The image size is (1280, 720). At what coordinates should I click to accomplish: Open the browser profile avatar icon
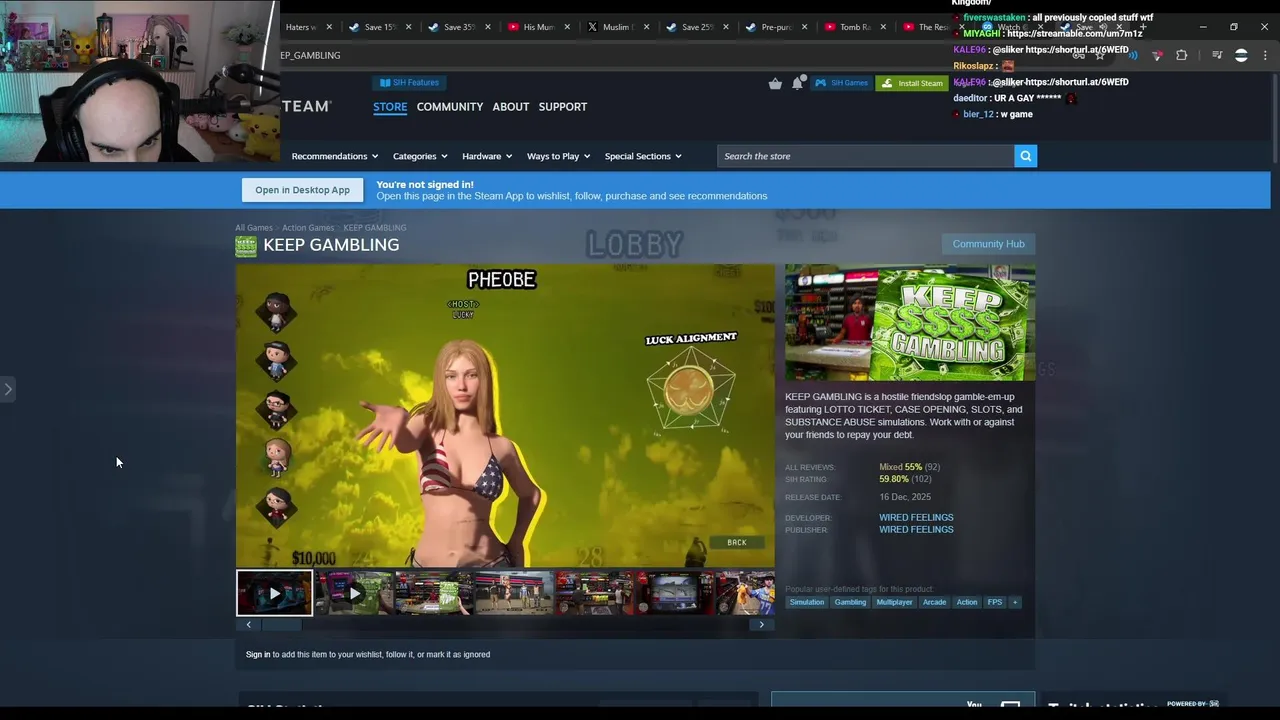1241,55
